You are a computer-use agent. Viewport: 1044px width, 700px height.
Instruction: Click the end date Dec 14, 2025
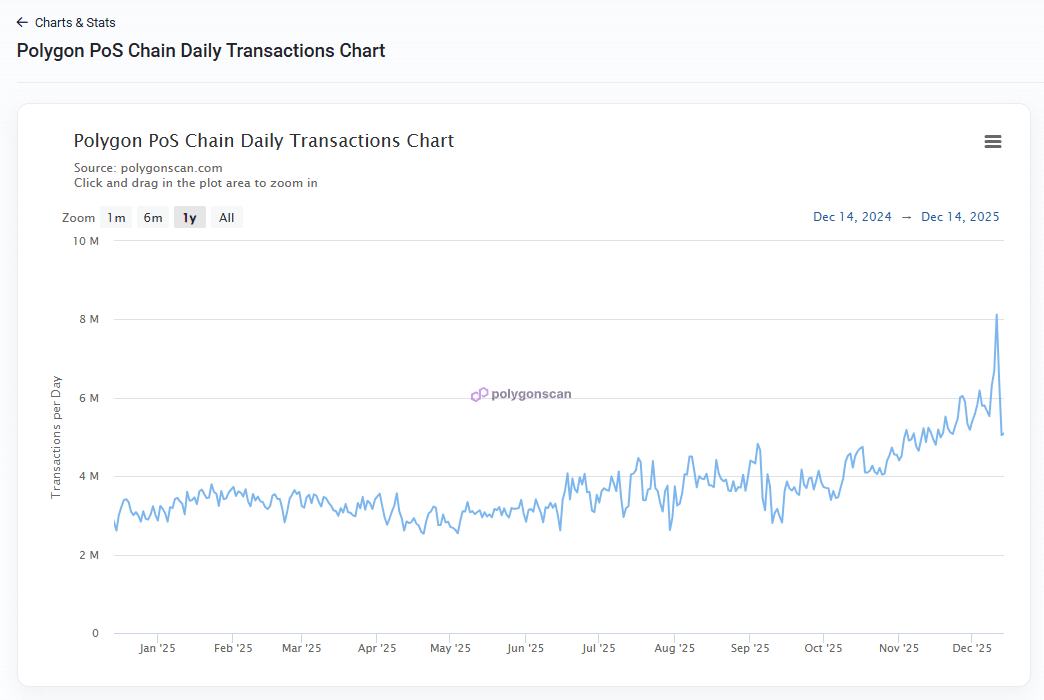[x=960, y=216]
